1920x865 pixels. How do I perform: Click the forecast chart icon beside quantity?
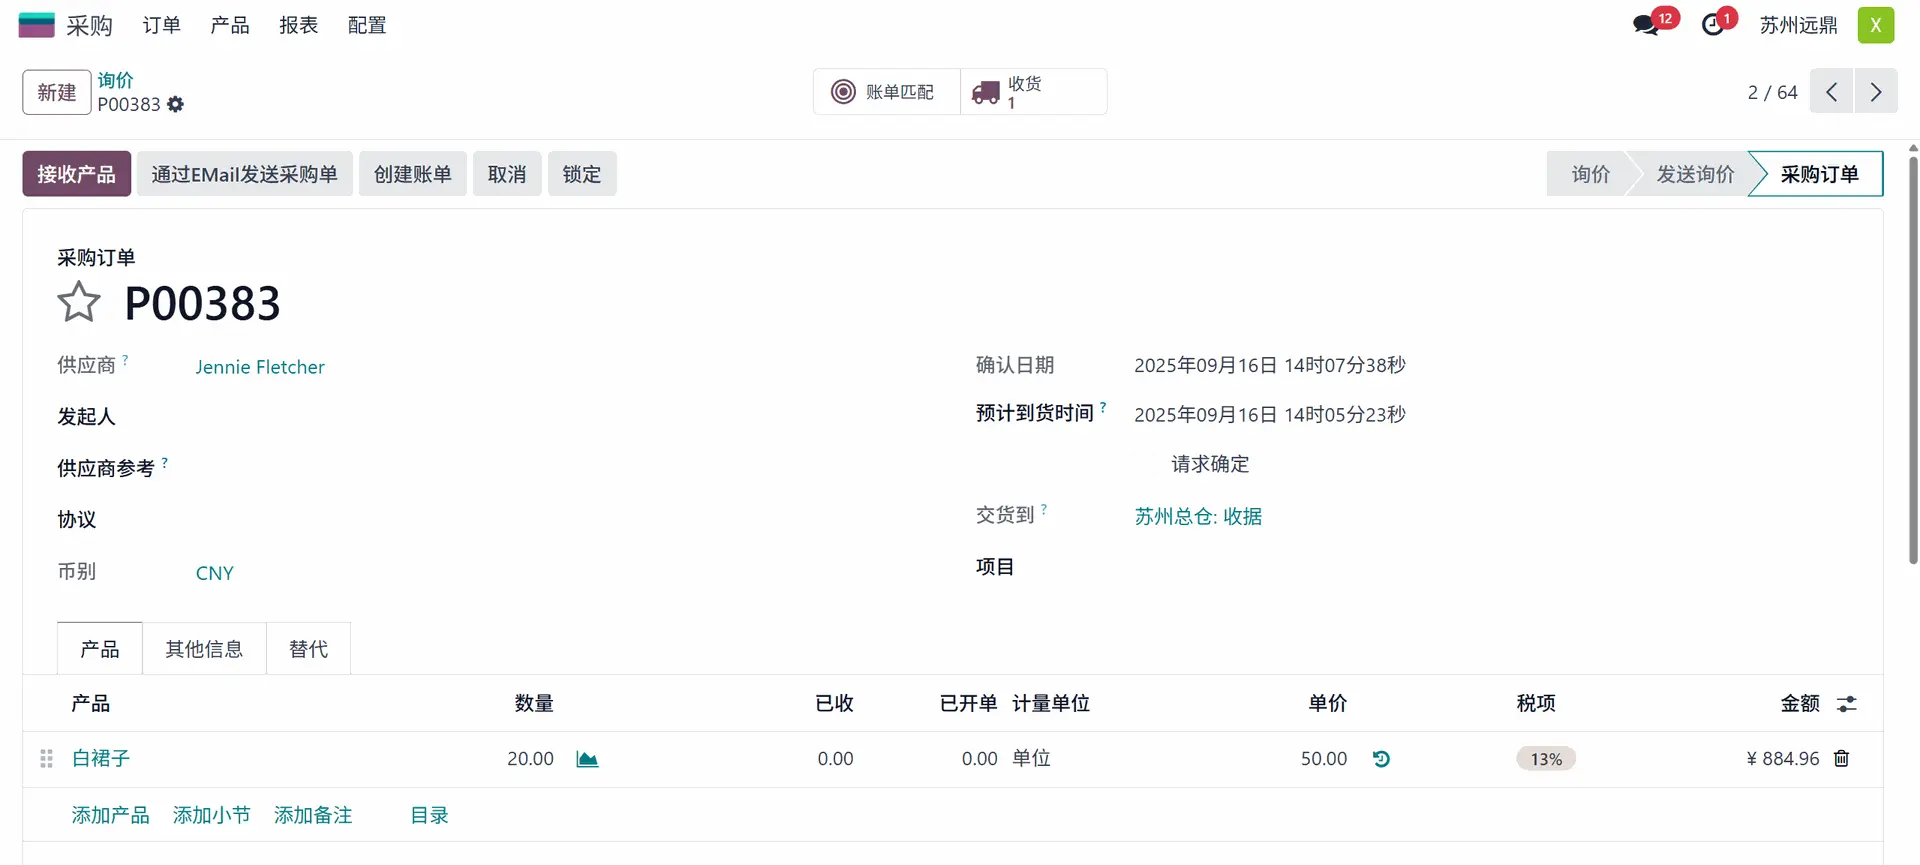[x=587, y=760]
